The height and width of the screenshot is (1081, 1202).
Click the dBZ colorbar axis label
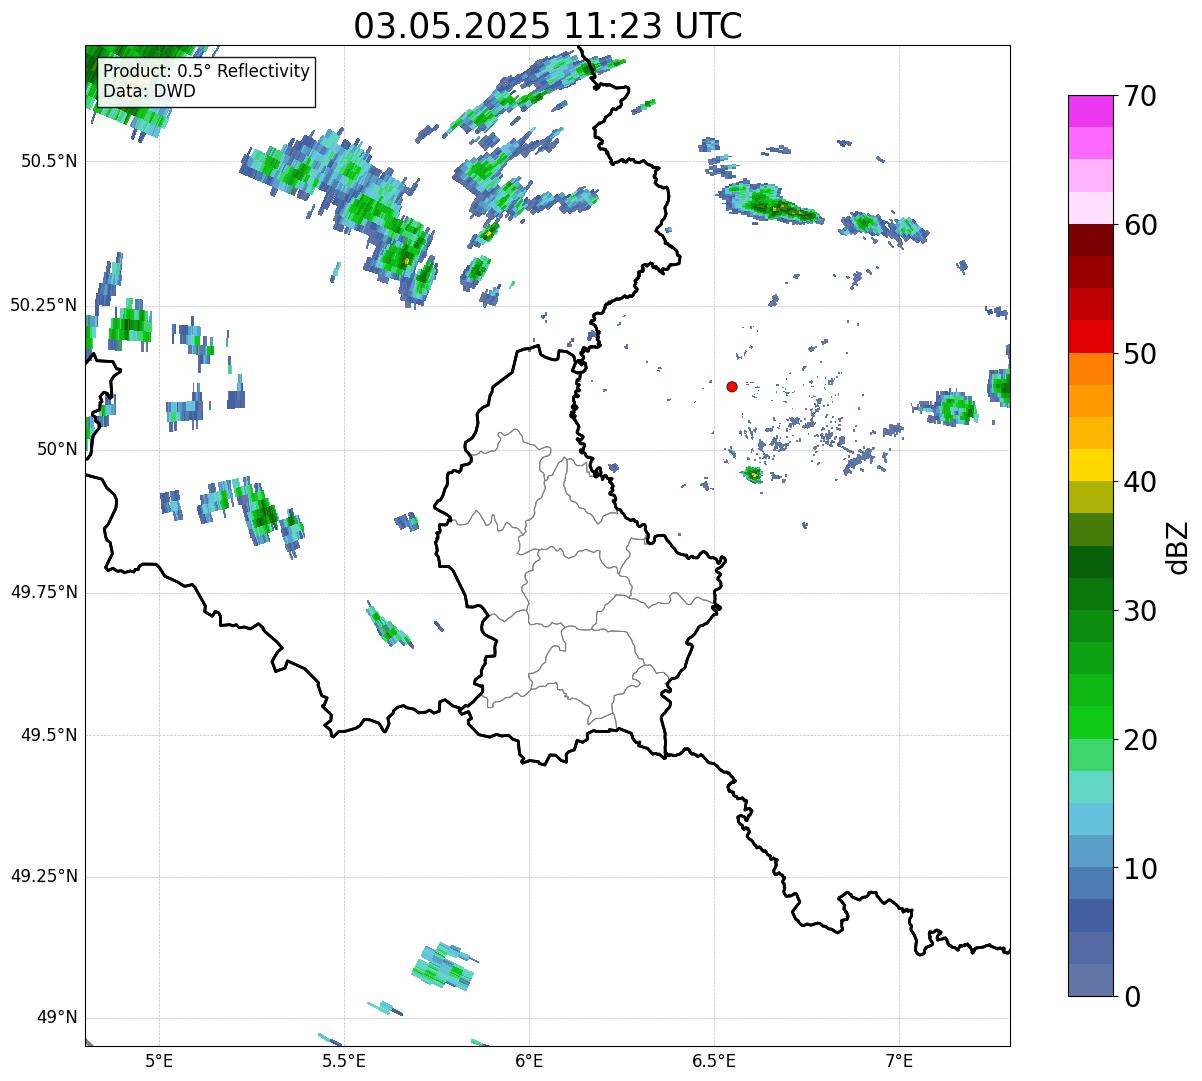pos(1178,546)
